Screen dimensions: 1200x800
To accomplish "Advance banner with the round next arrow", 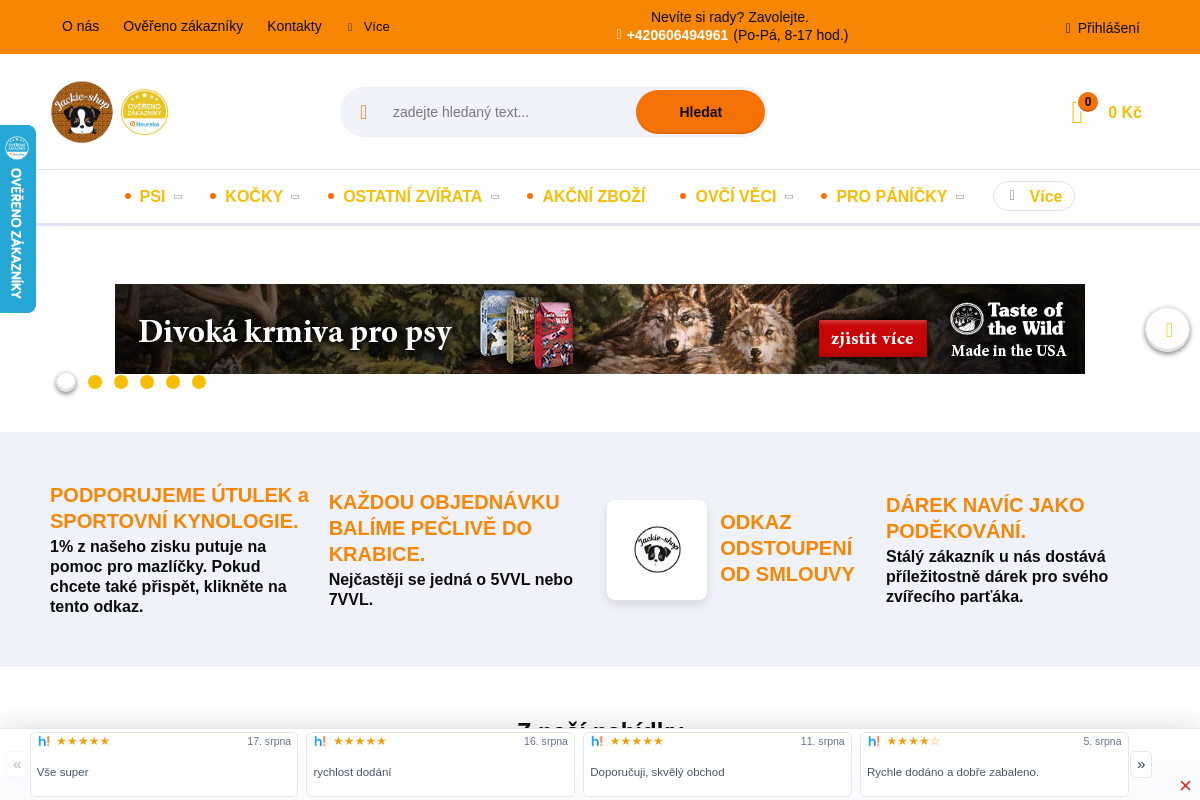I will pos(1168,329).
